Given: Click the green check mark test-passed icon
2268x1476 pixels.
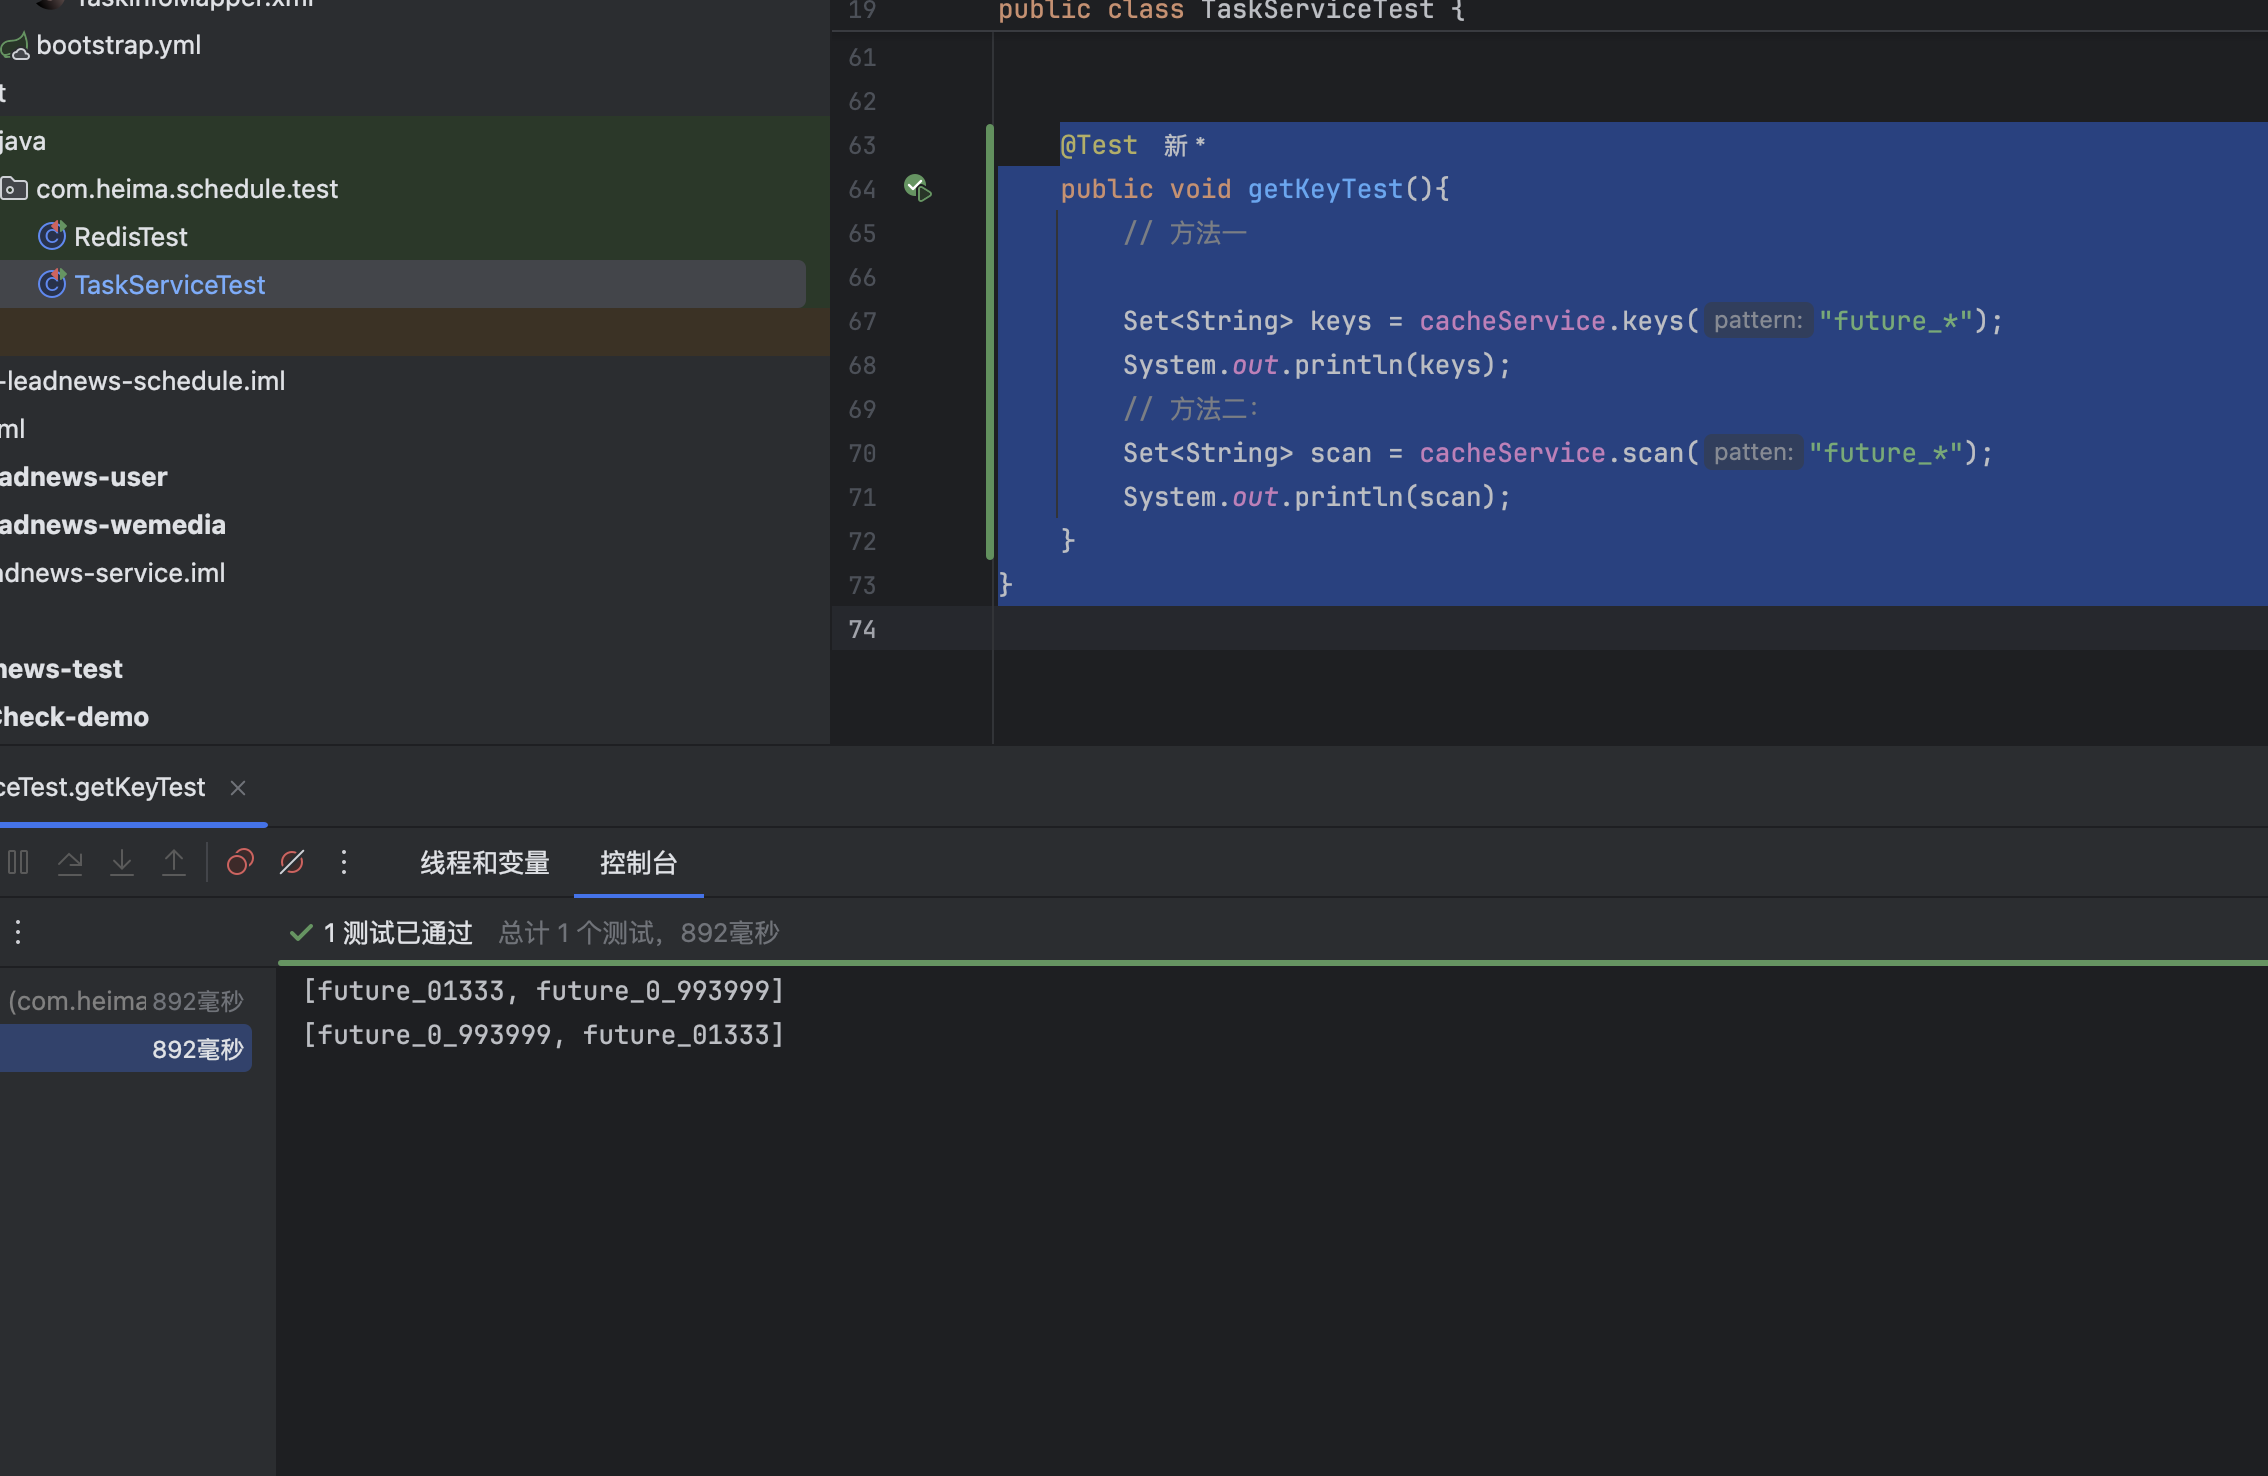Looking at the screenshot, I should (301, 933).
